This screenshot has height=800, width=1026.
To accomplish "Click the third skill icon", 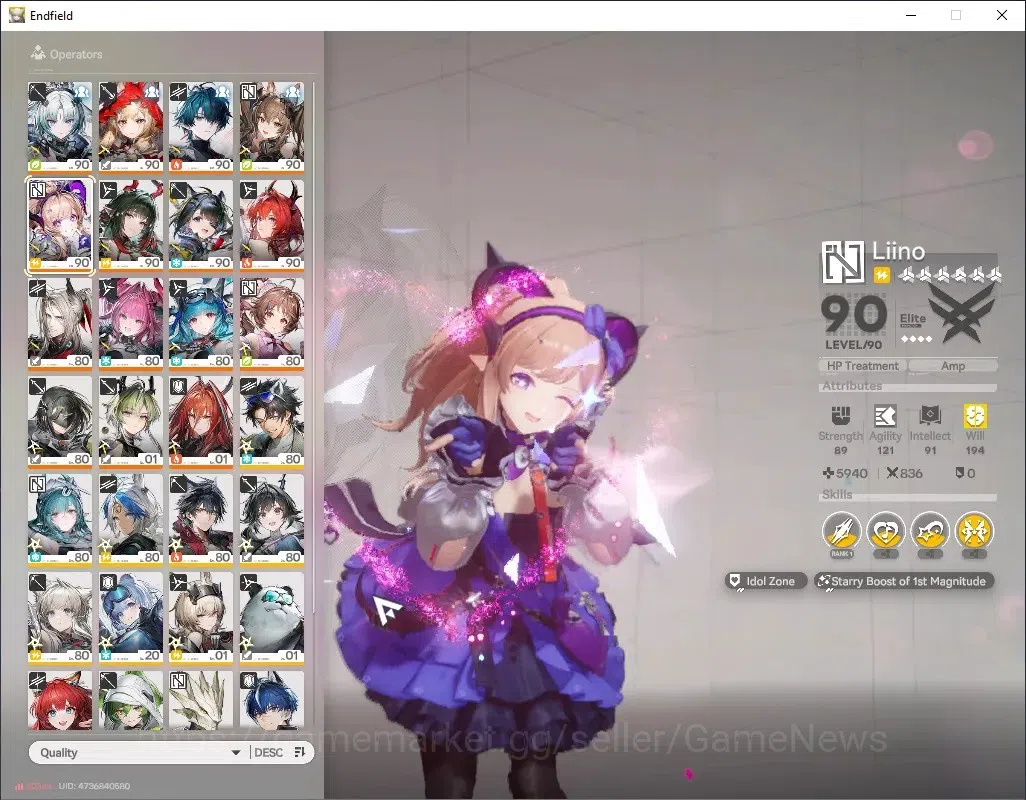I will coord(930,531).
